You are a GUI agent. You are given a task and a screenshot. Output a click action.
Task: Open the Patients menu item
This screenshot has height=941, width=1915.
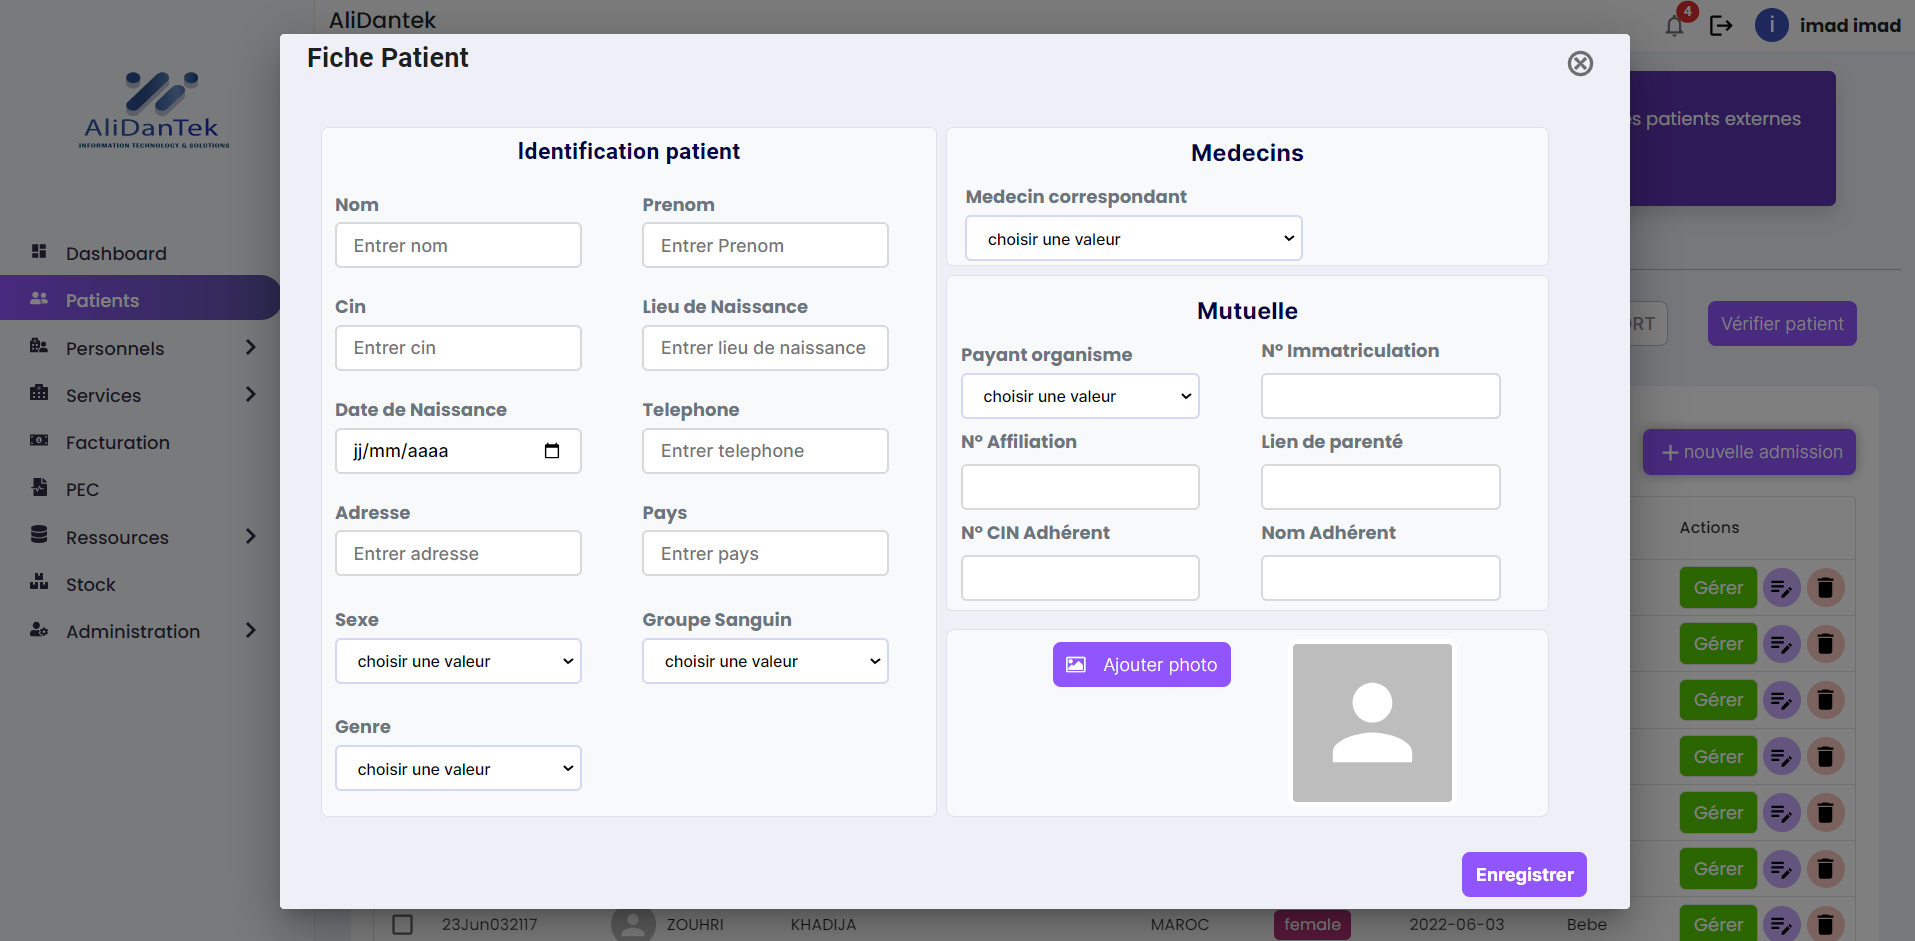[102, 300]
